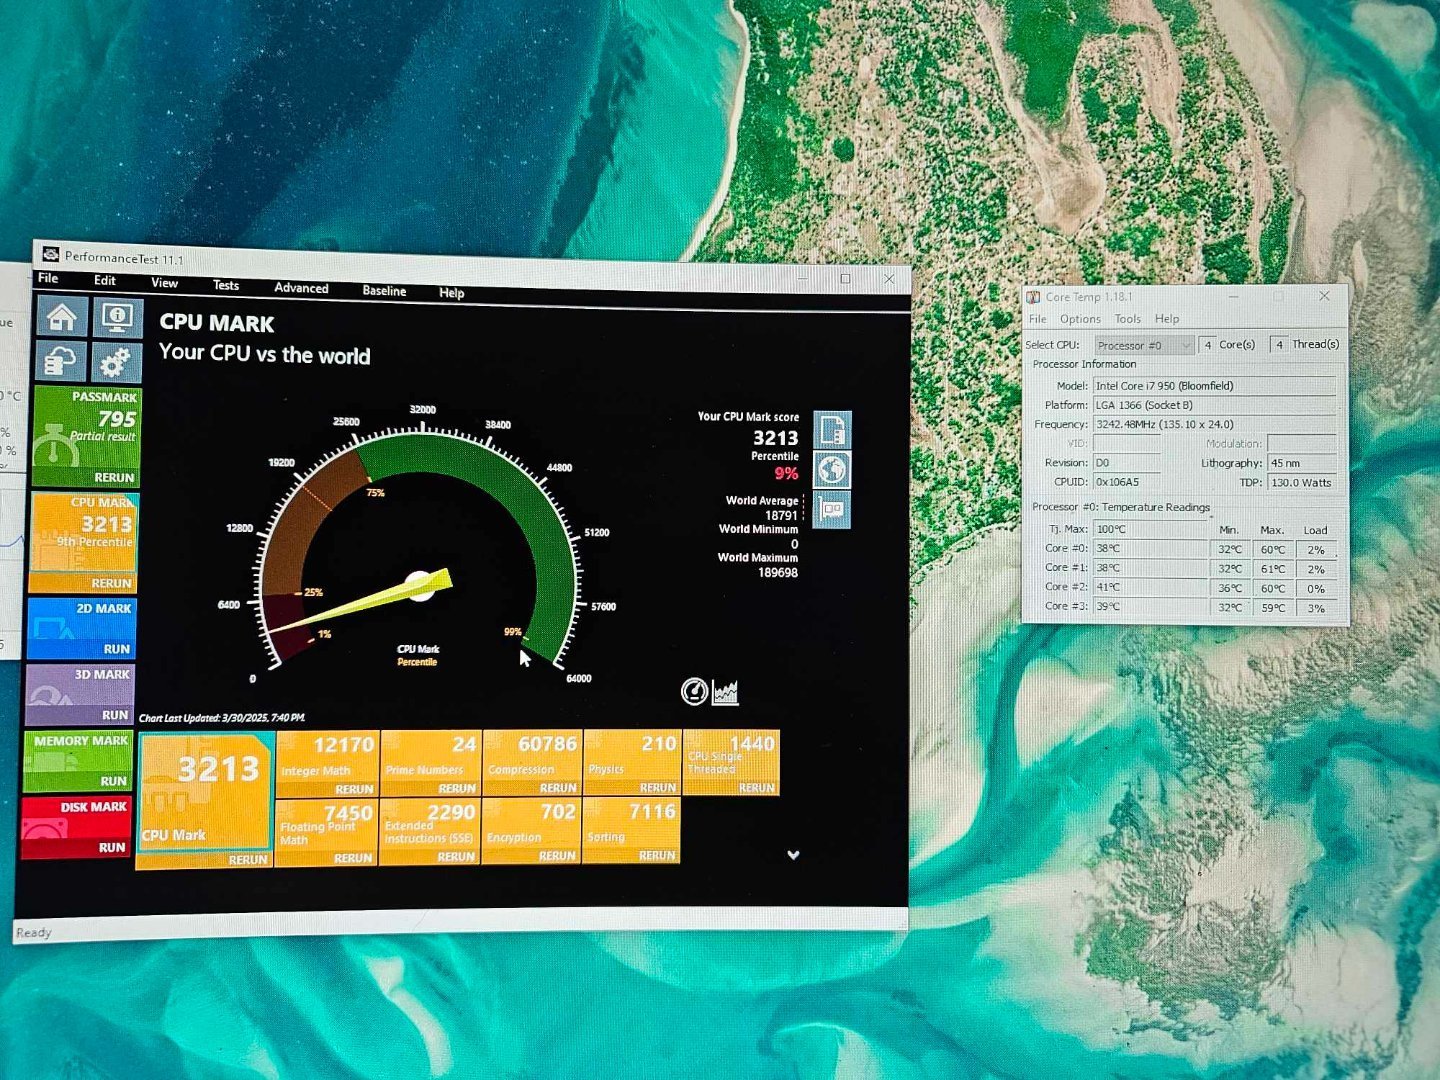The width and height of the screenshot is (1440, 1080).
Task: Click the PerformanceTest title bar app icon
Action: tap(49, 255)
